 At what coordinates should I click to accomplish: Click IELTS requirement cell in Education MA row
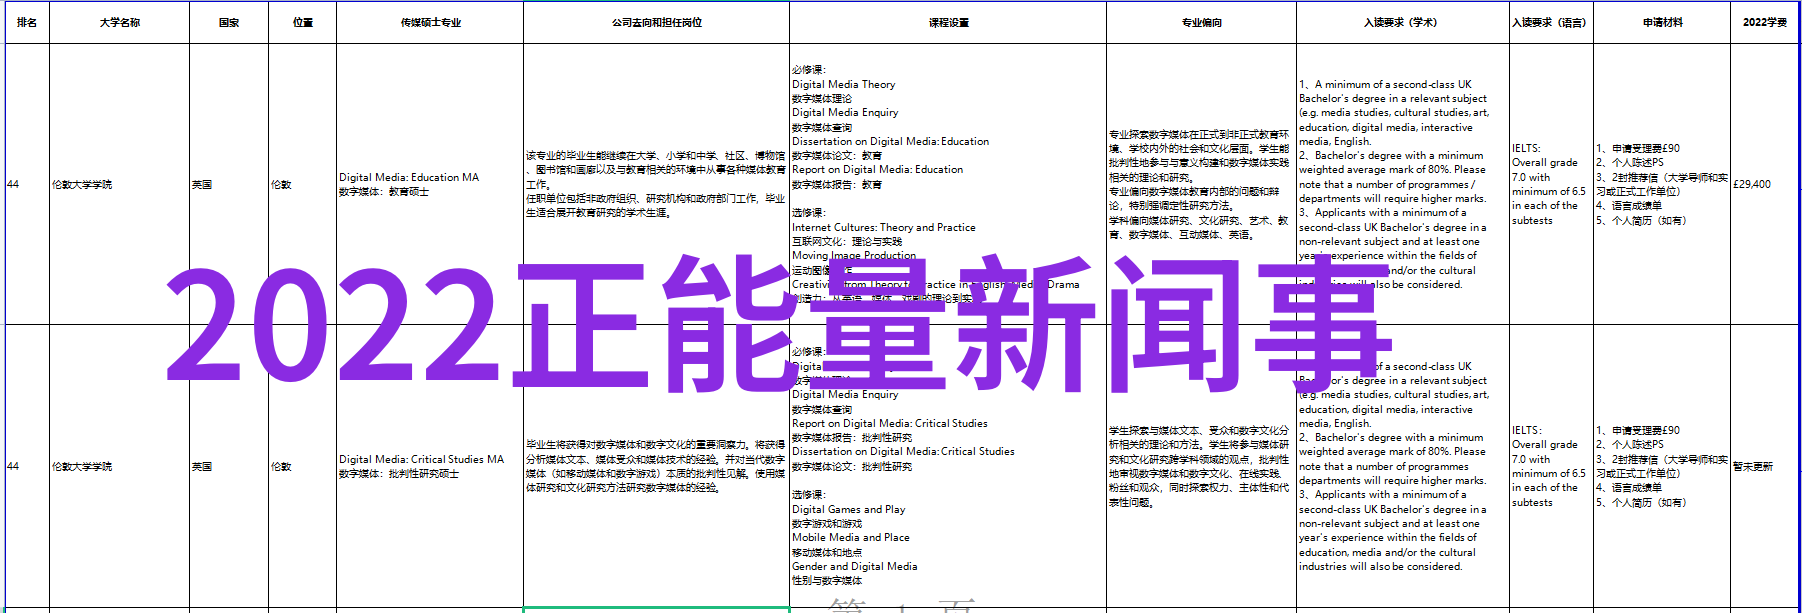pyautogui.click(x=1551, y=184)
